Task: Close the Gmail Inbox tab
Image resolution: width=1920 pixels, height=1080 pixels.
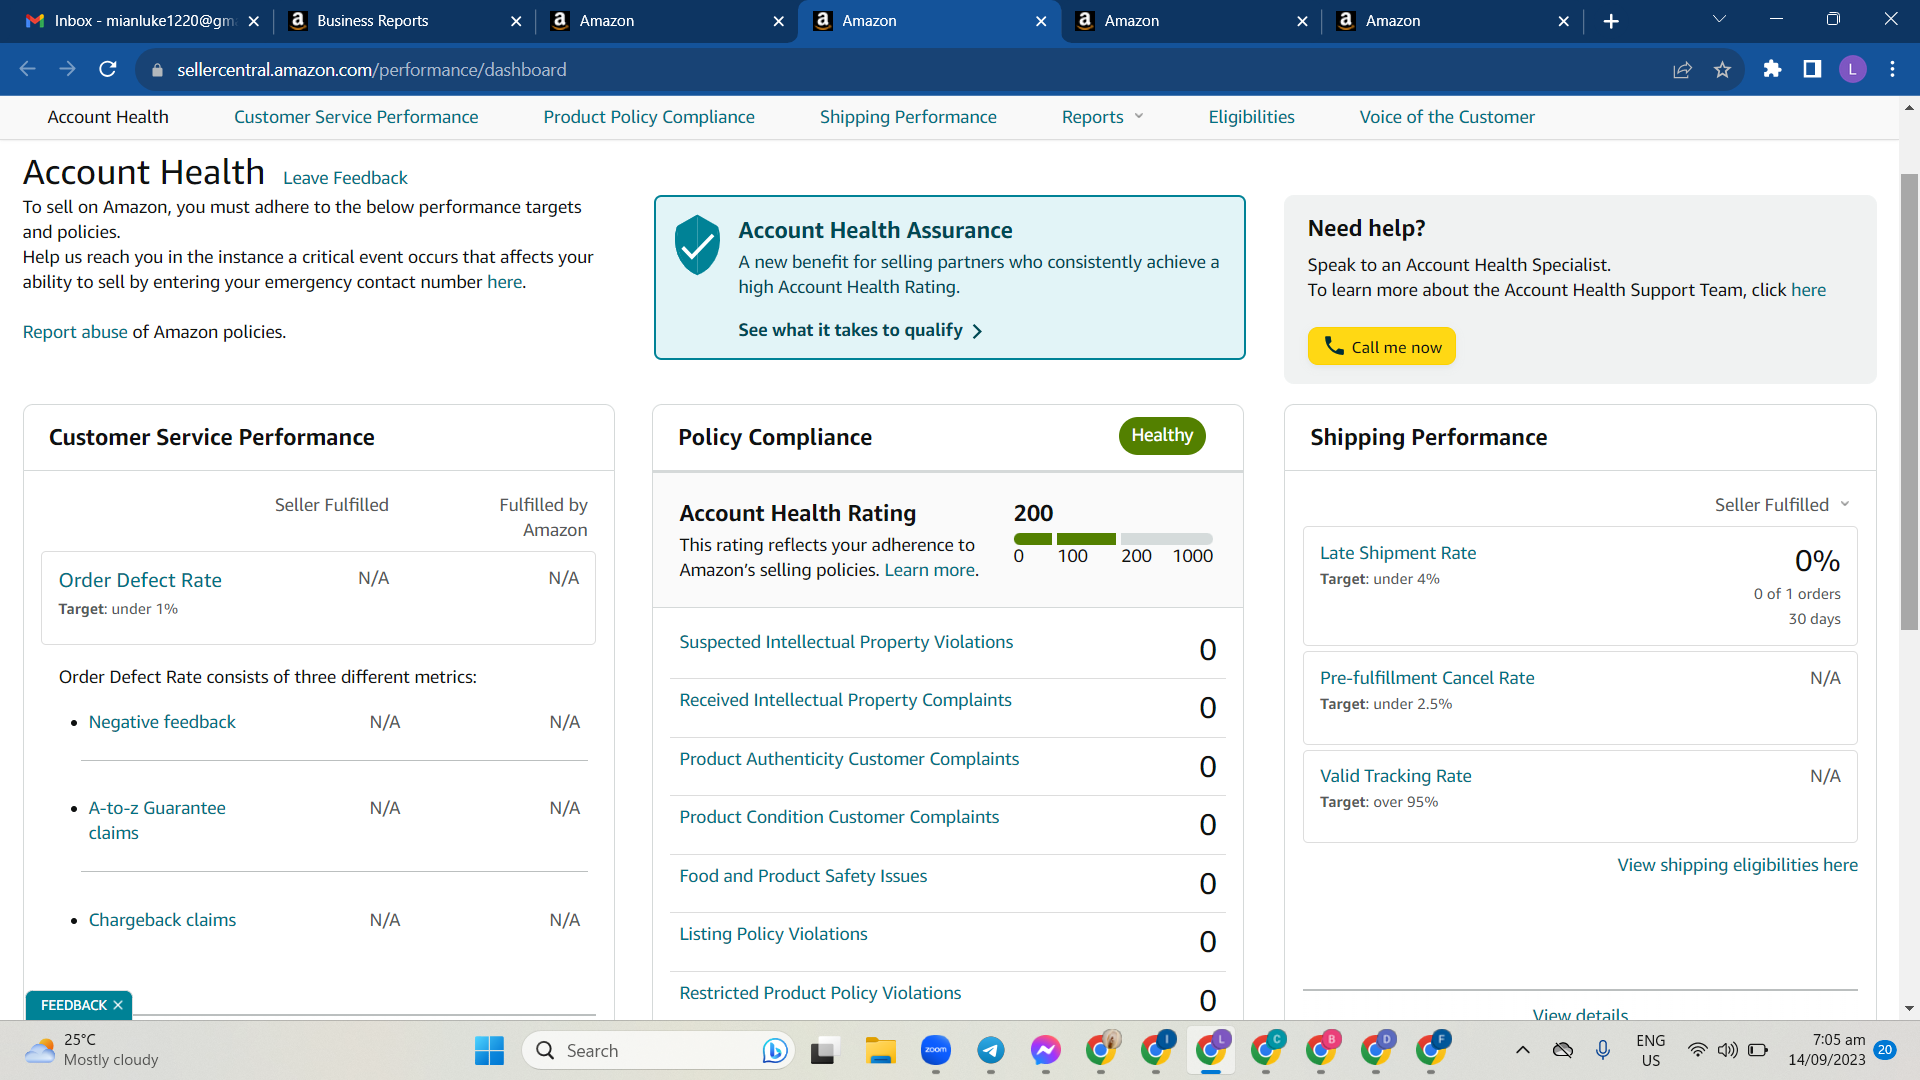Action: [254, 21]
